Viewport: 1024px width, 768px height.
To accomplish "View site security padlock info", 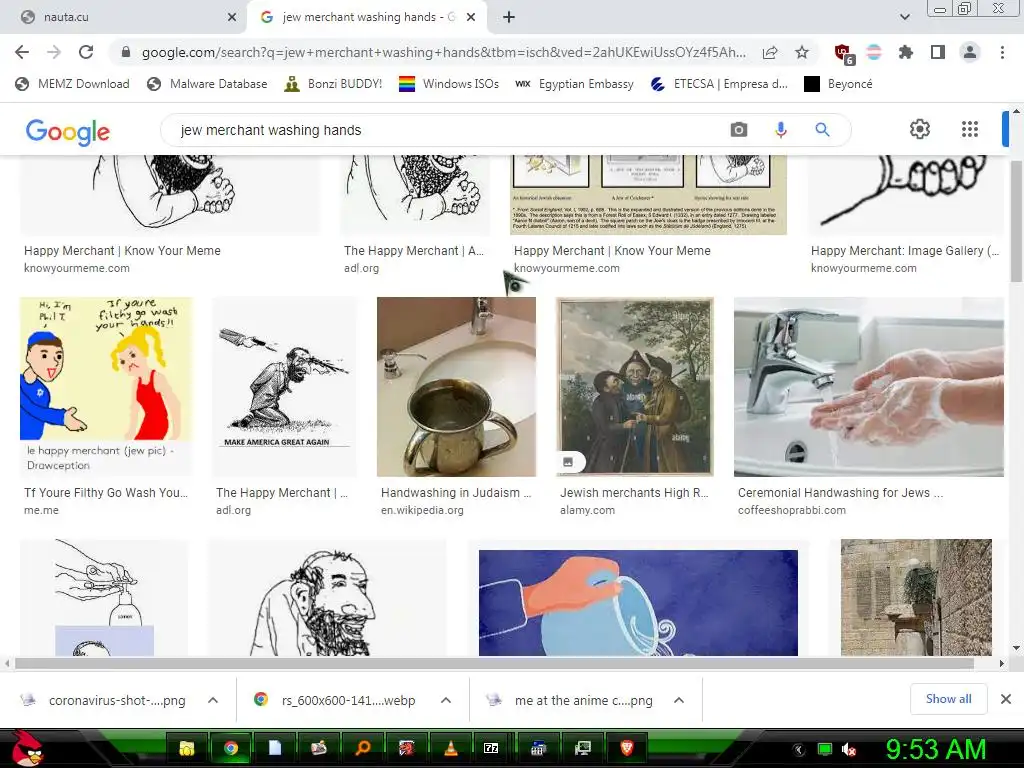I will 126,52.
